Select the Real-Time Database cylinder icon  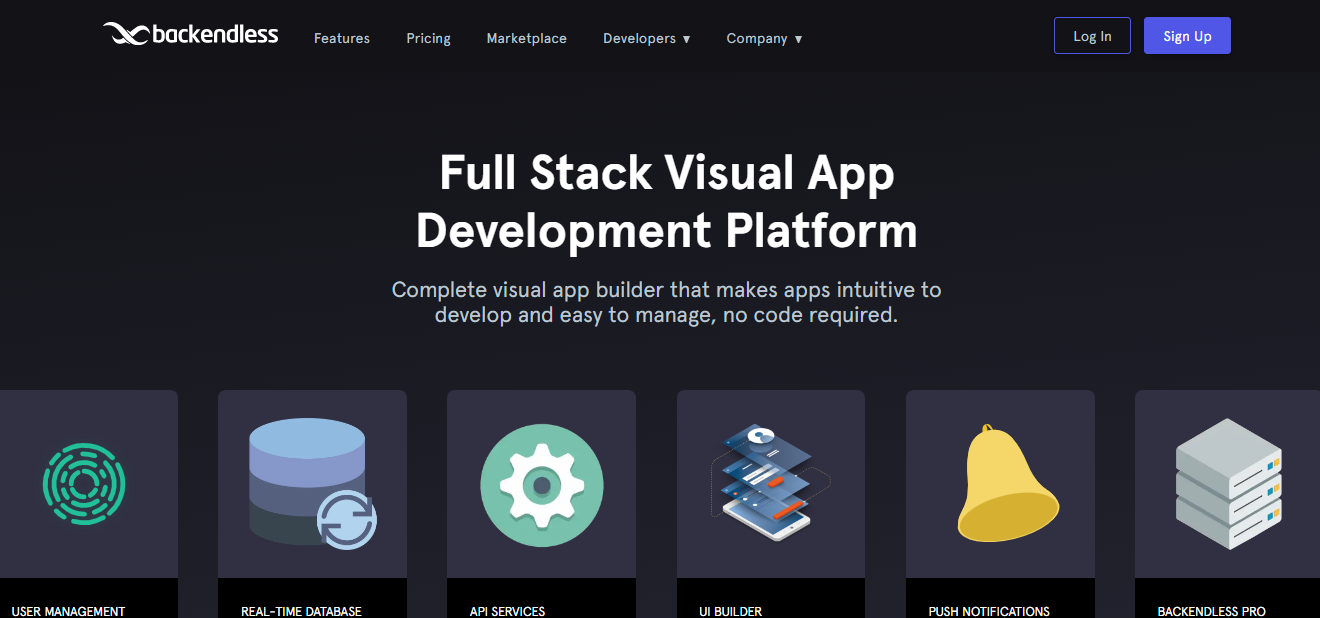click(312, 484)
